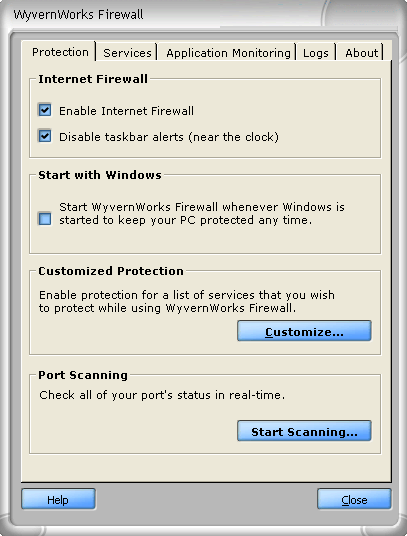
Task: Click the Start Scanning... button
Action: pos(304,431)
